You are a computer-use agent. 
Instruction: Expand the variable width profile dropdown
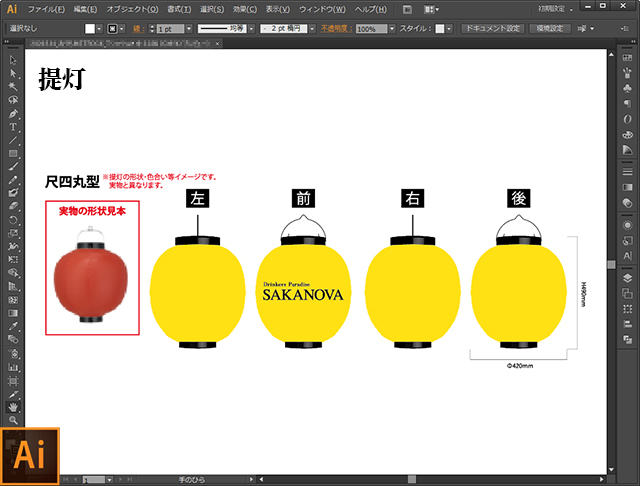click(x=251, y=29)
